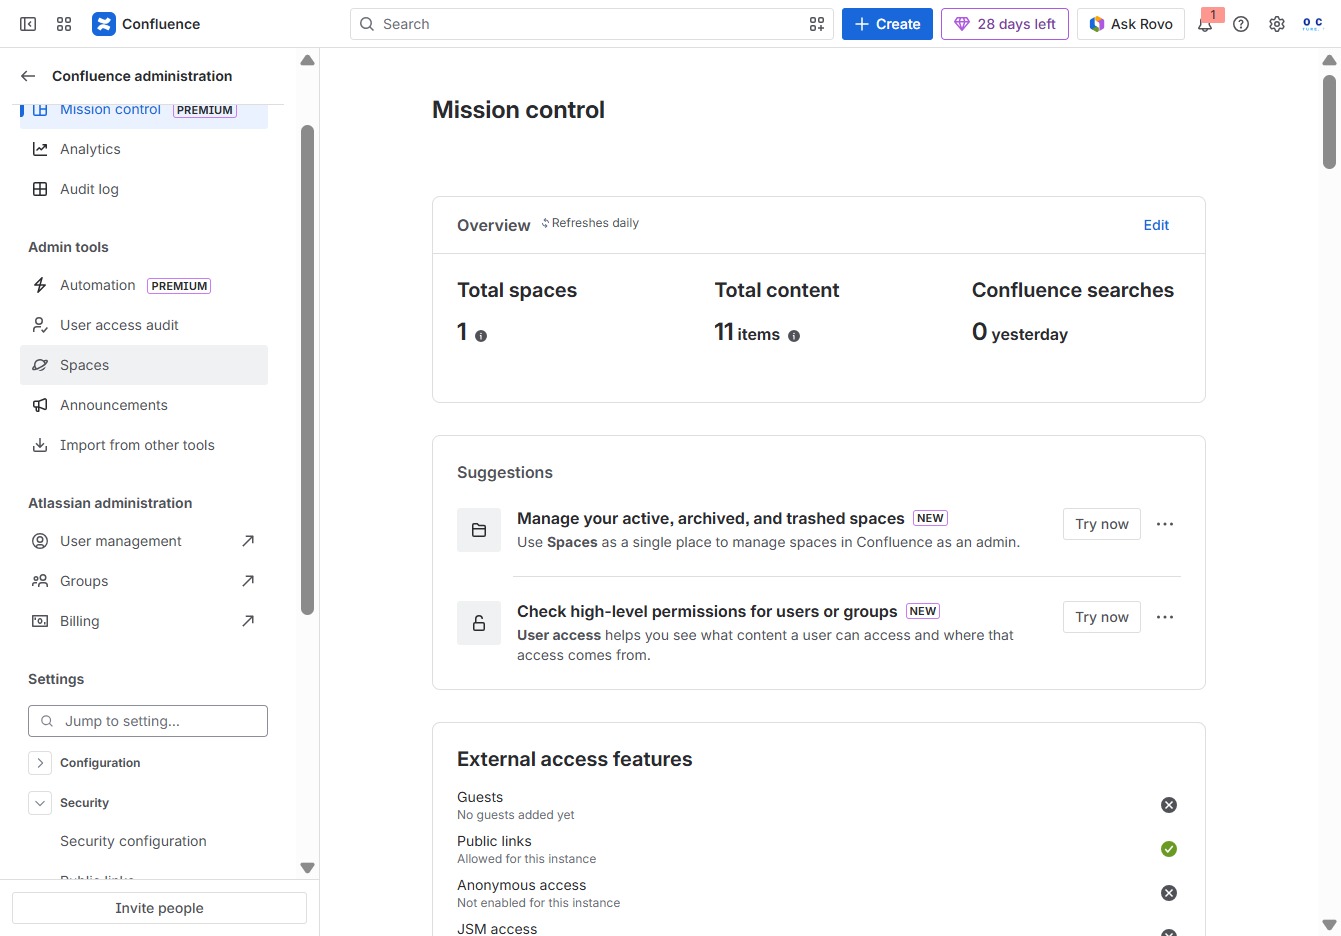This screenshot has height=936, width=1341.
Task: Open Import from other tools
Action: (144, 445)
